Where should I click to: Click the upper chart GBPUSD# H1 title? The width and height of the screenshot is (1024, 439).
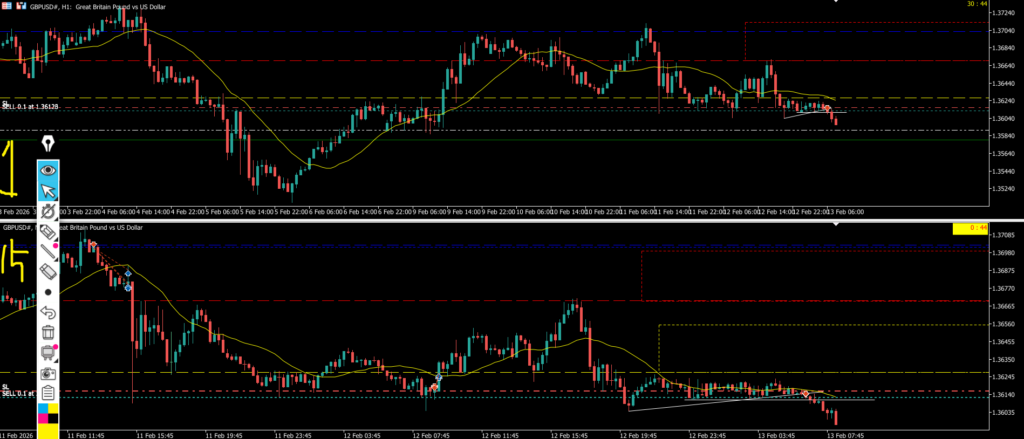click(x=80, y=5)
